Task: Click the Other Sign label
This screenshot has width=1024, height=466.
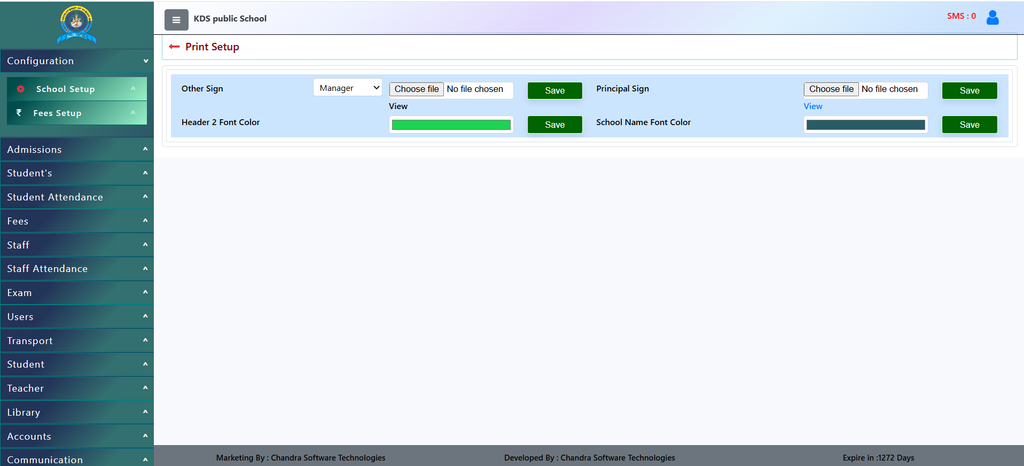Action: [x=202, y=89]
